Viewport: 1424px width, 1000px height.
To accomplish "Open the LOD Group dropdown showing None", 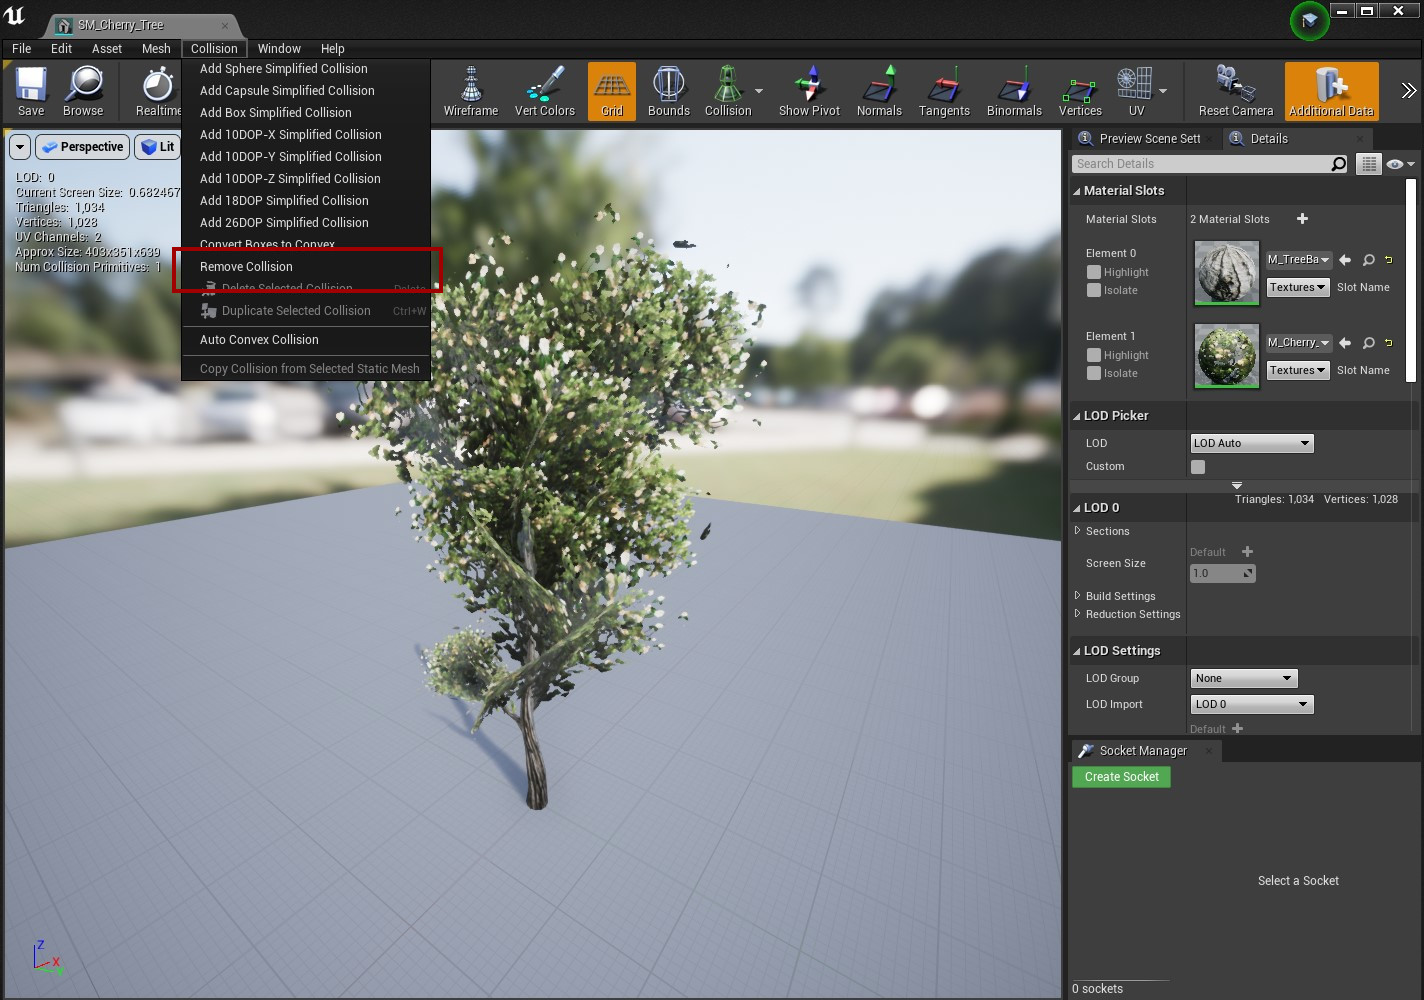I will [x=1243, y=677].
